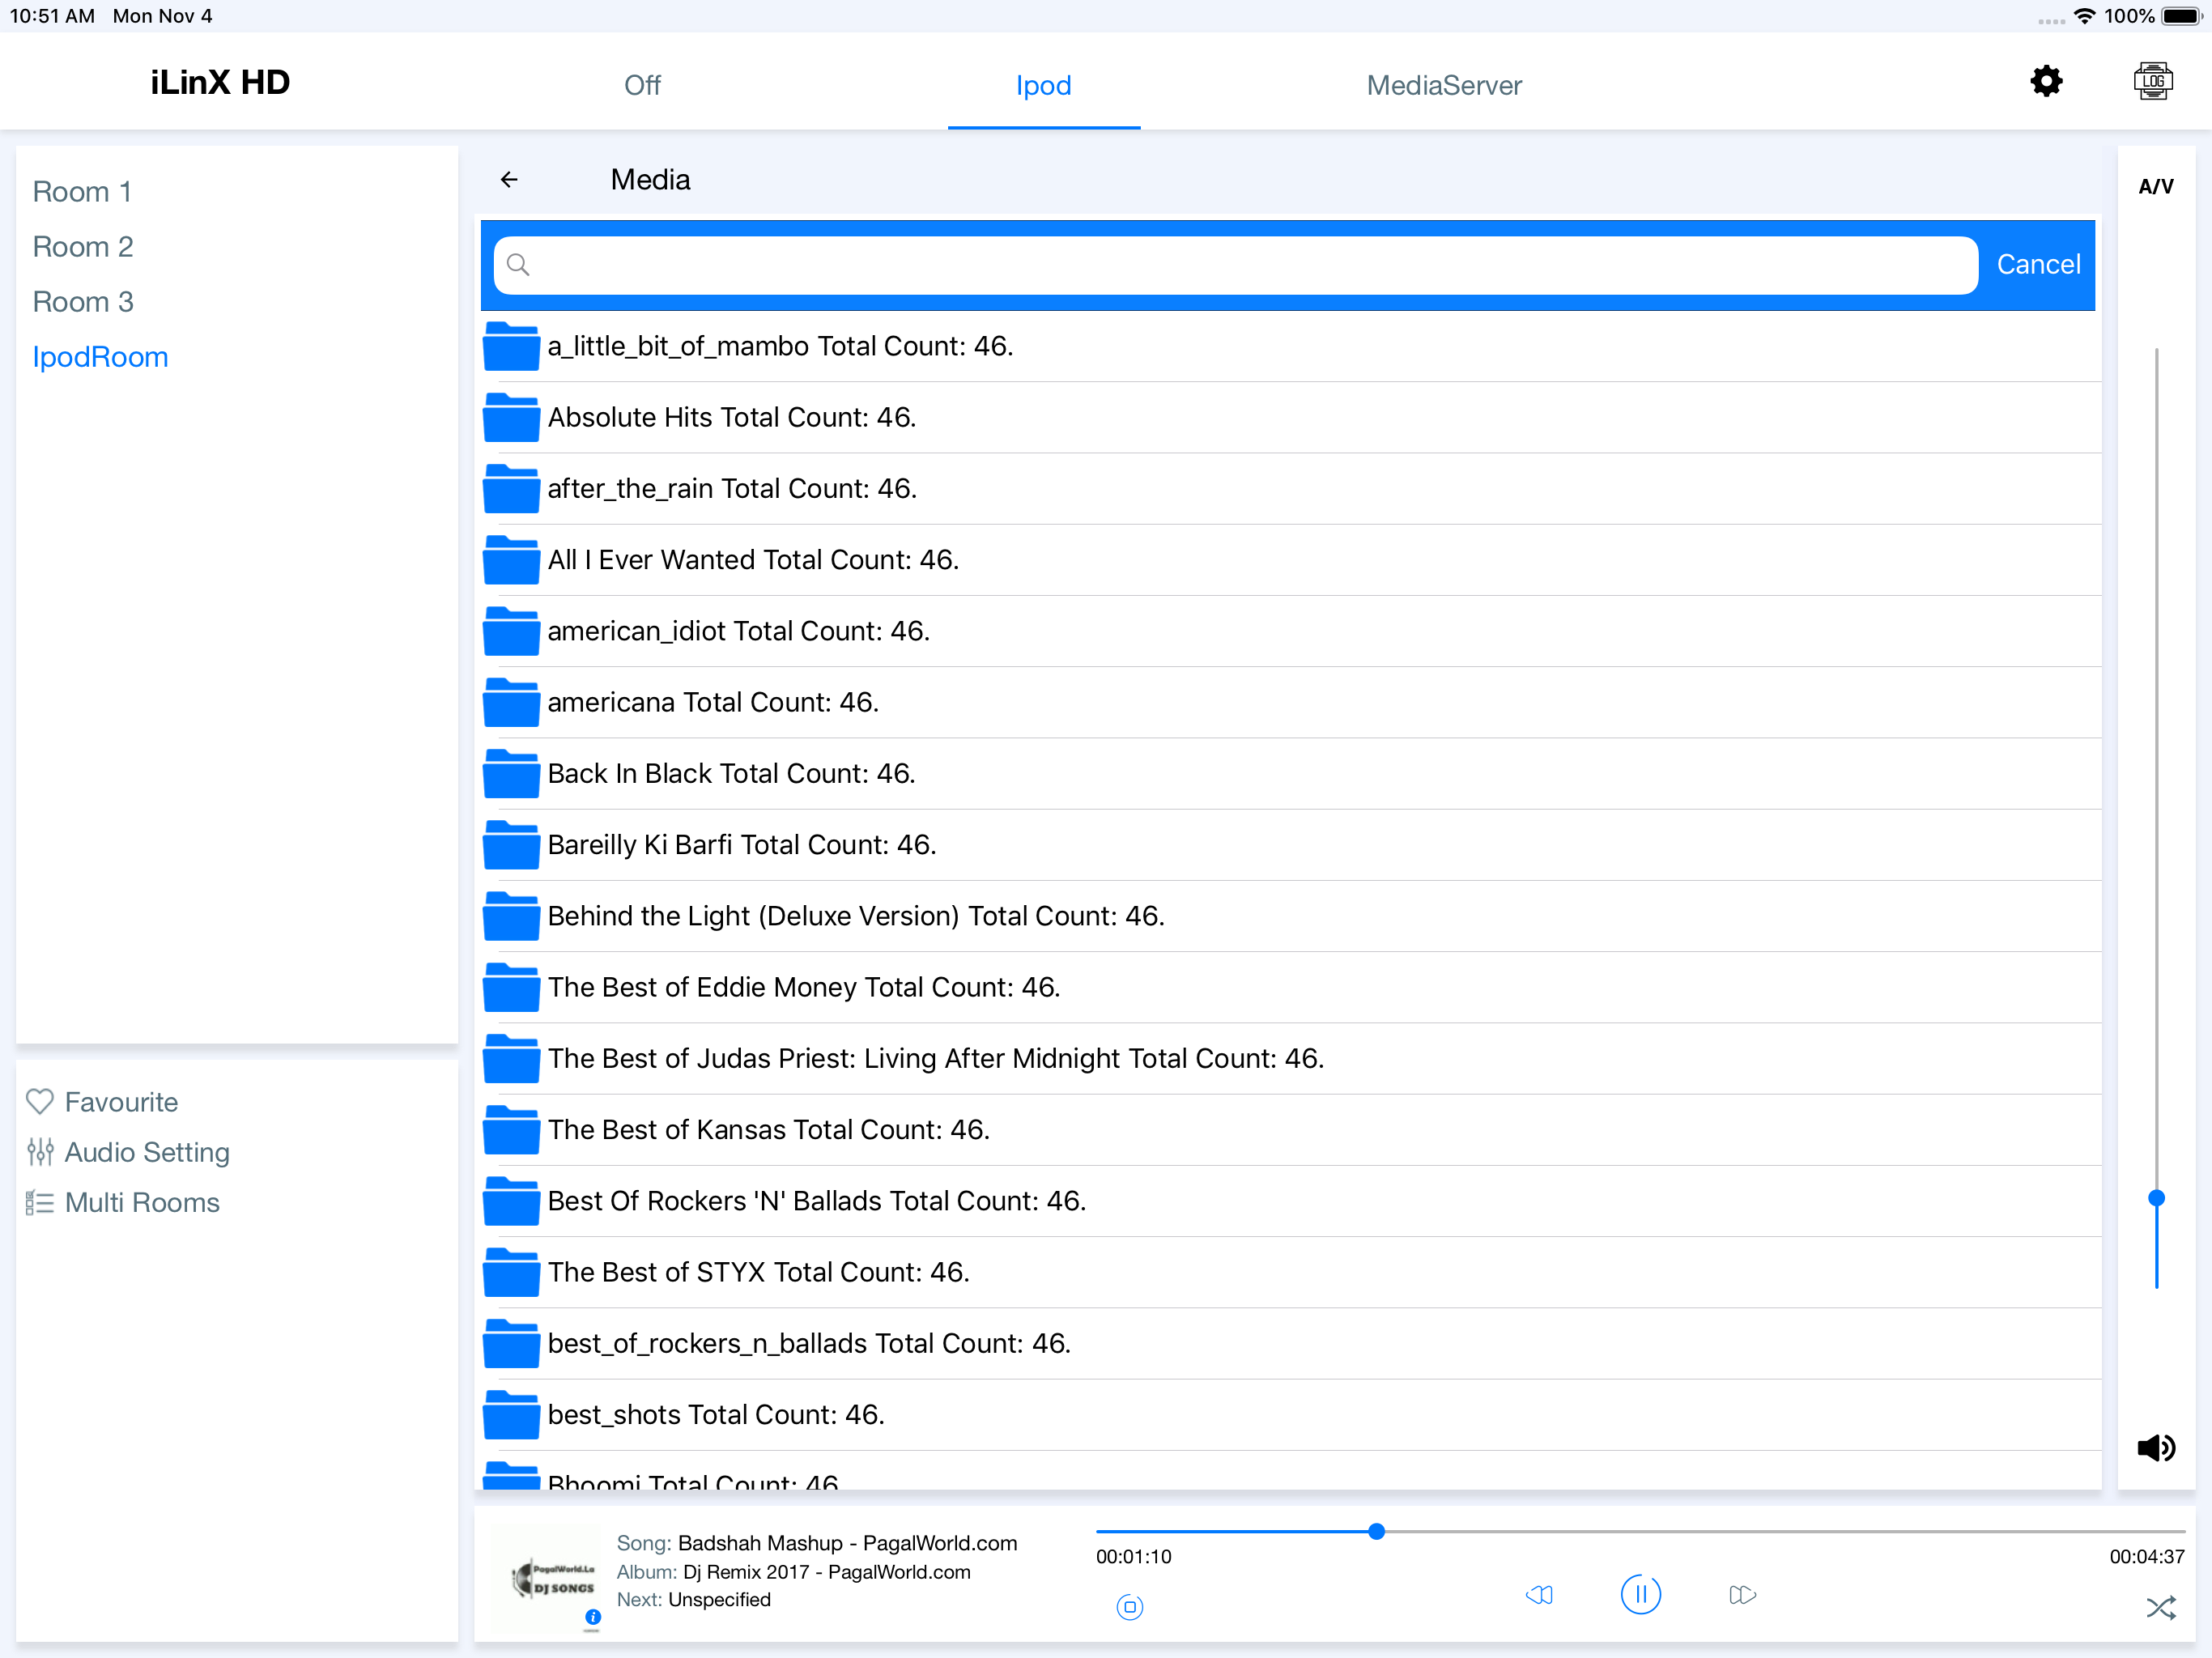
Task: Click the 10:51 AM clock
Action: [52, 16]
